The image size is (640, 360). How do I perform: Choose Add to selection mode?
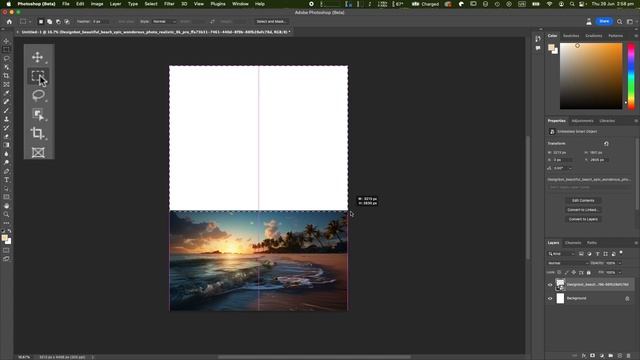click(49, 22)
